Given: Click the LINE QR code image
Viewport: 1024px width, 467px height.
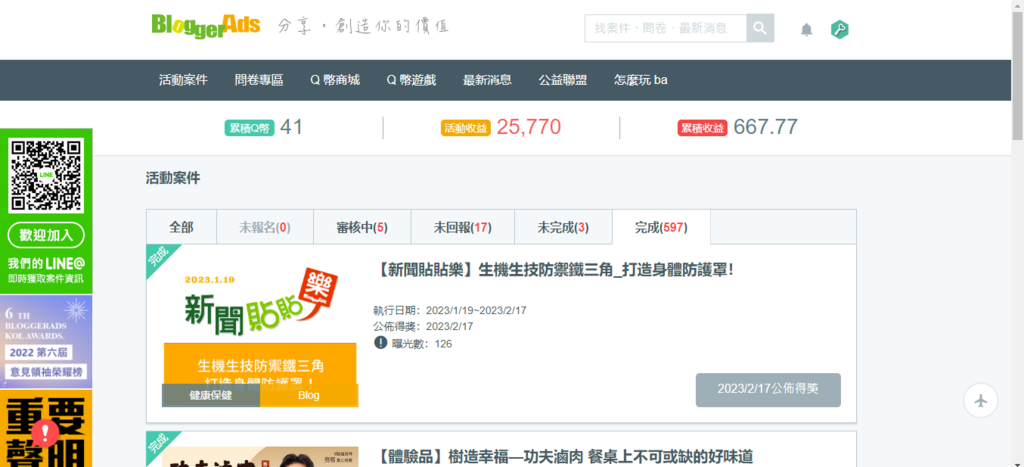Looking at the screenshot, I should click(46, 176).
